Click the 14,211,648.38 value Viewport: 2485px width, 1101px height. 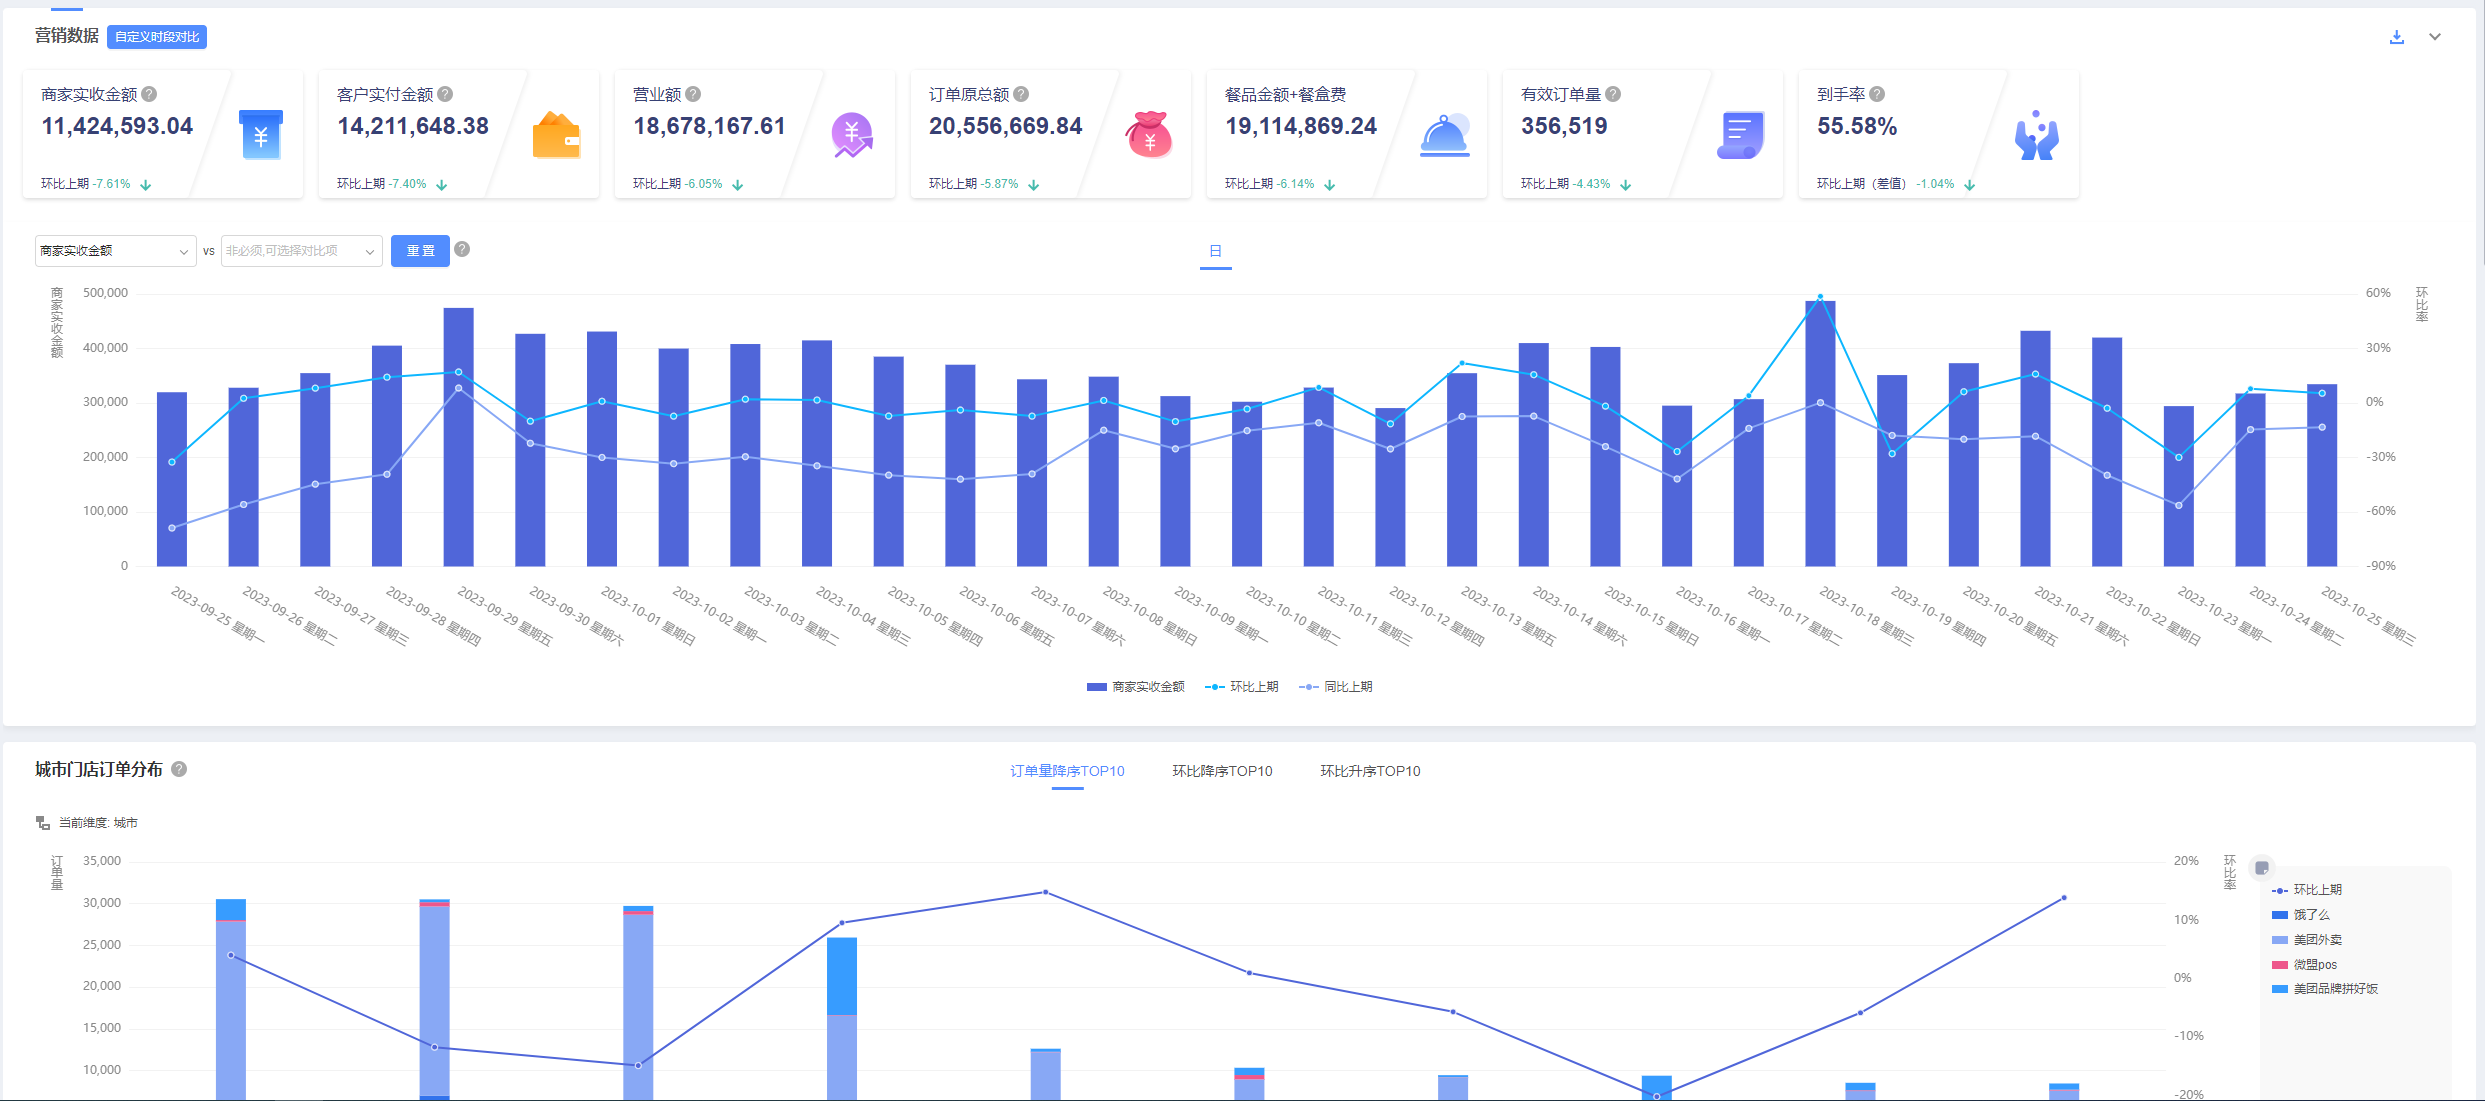(x=413, y=126)
